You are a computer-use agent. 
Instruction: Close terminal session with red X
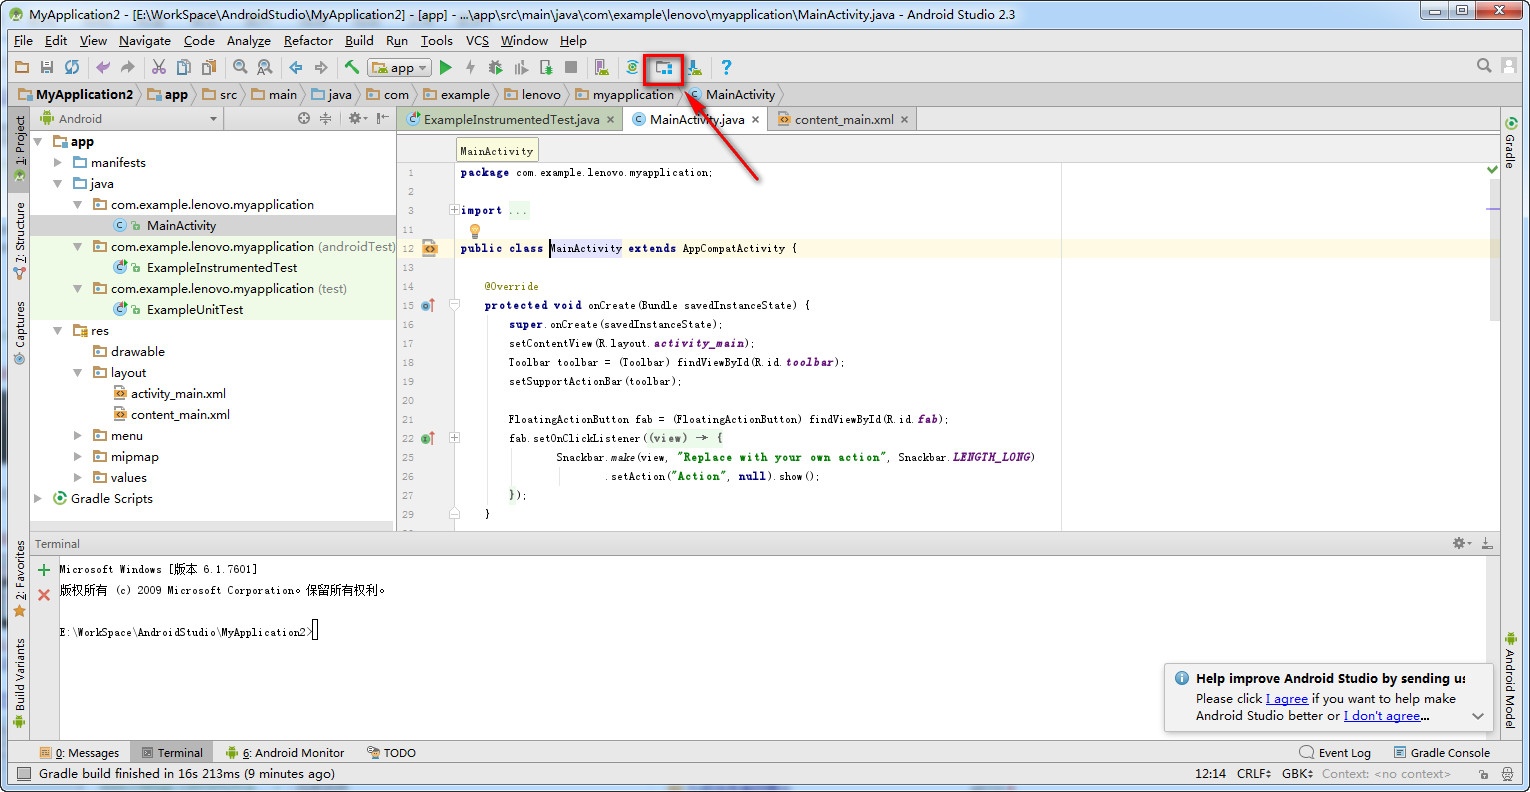(44, 594)
